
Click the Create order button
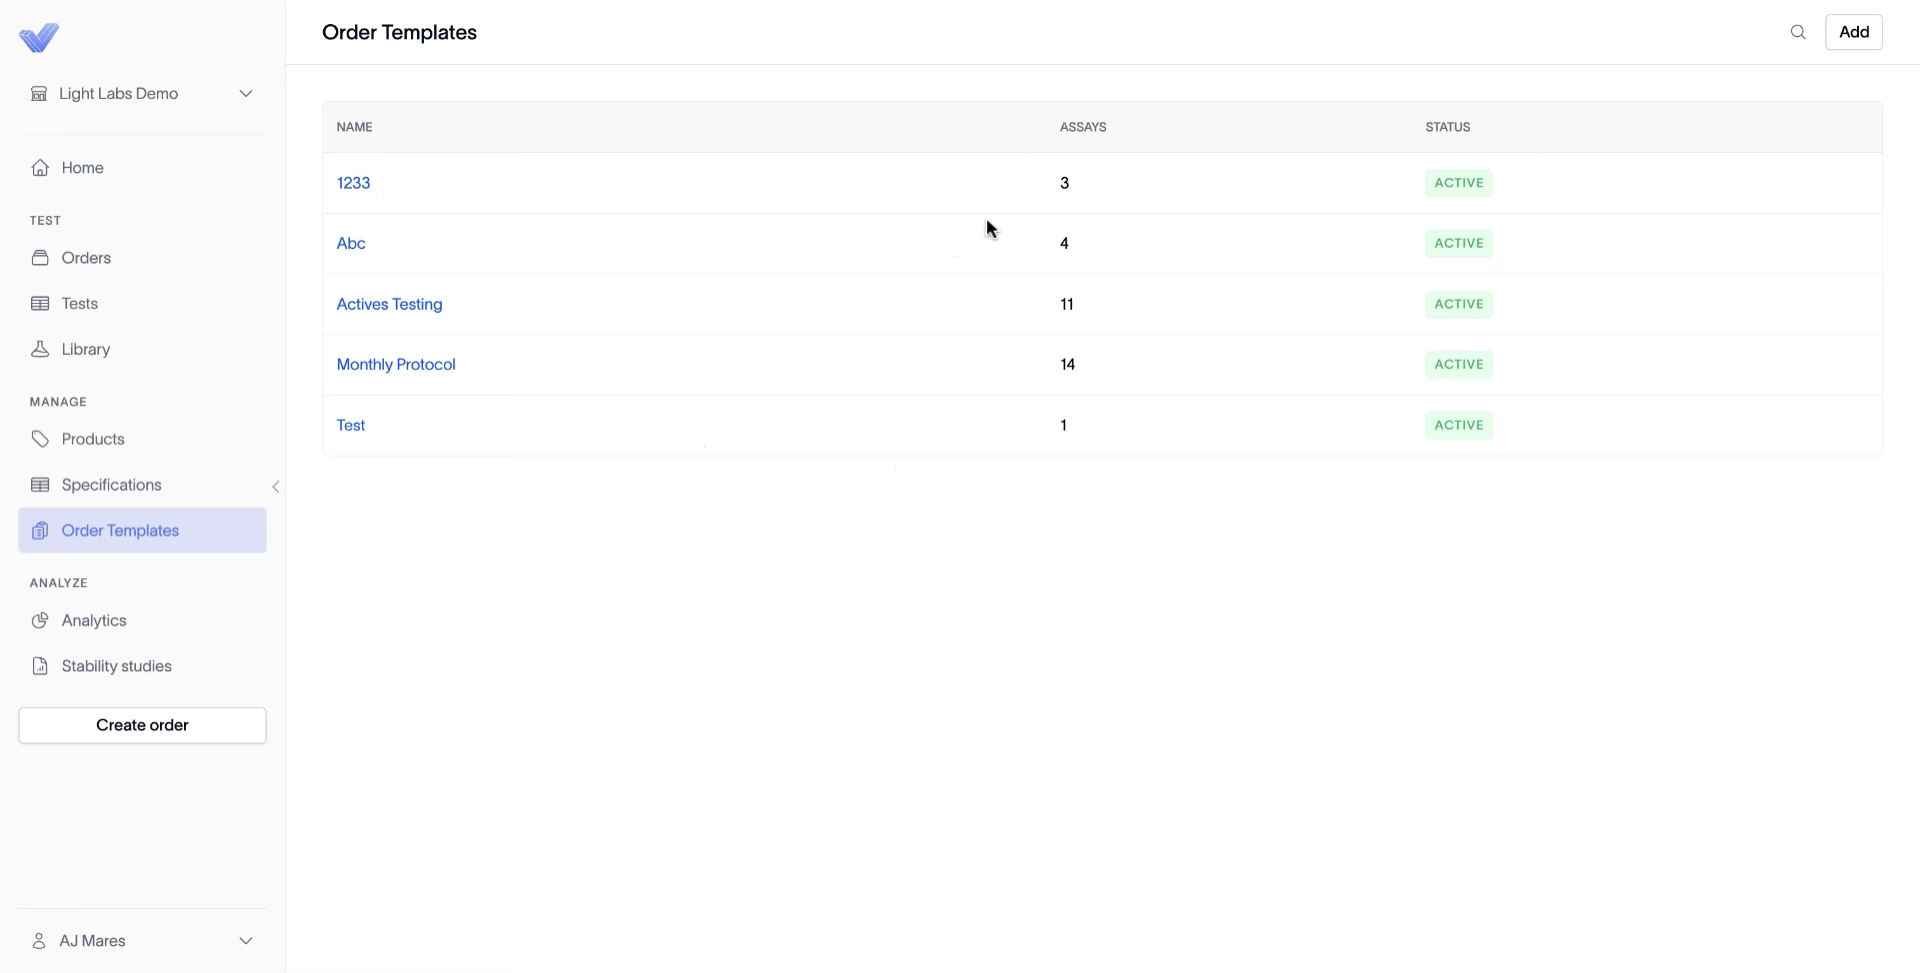[x=142, y=726]
